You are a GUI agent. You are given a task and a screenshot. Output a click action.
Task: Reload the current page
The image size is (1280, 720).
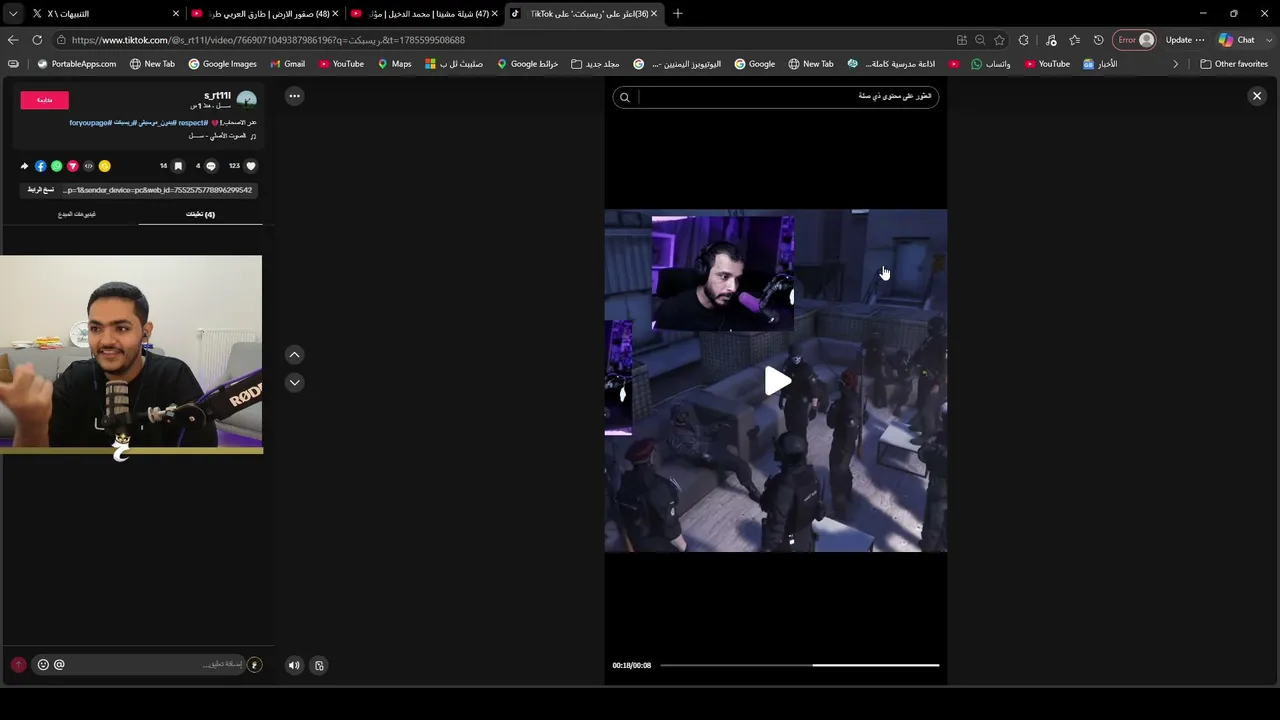37,40
